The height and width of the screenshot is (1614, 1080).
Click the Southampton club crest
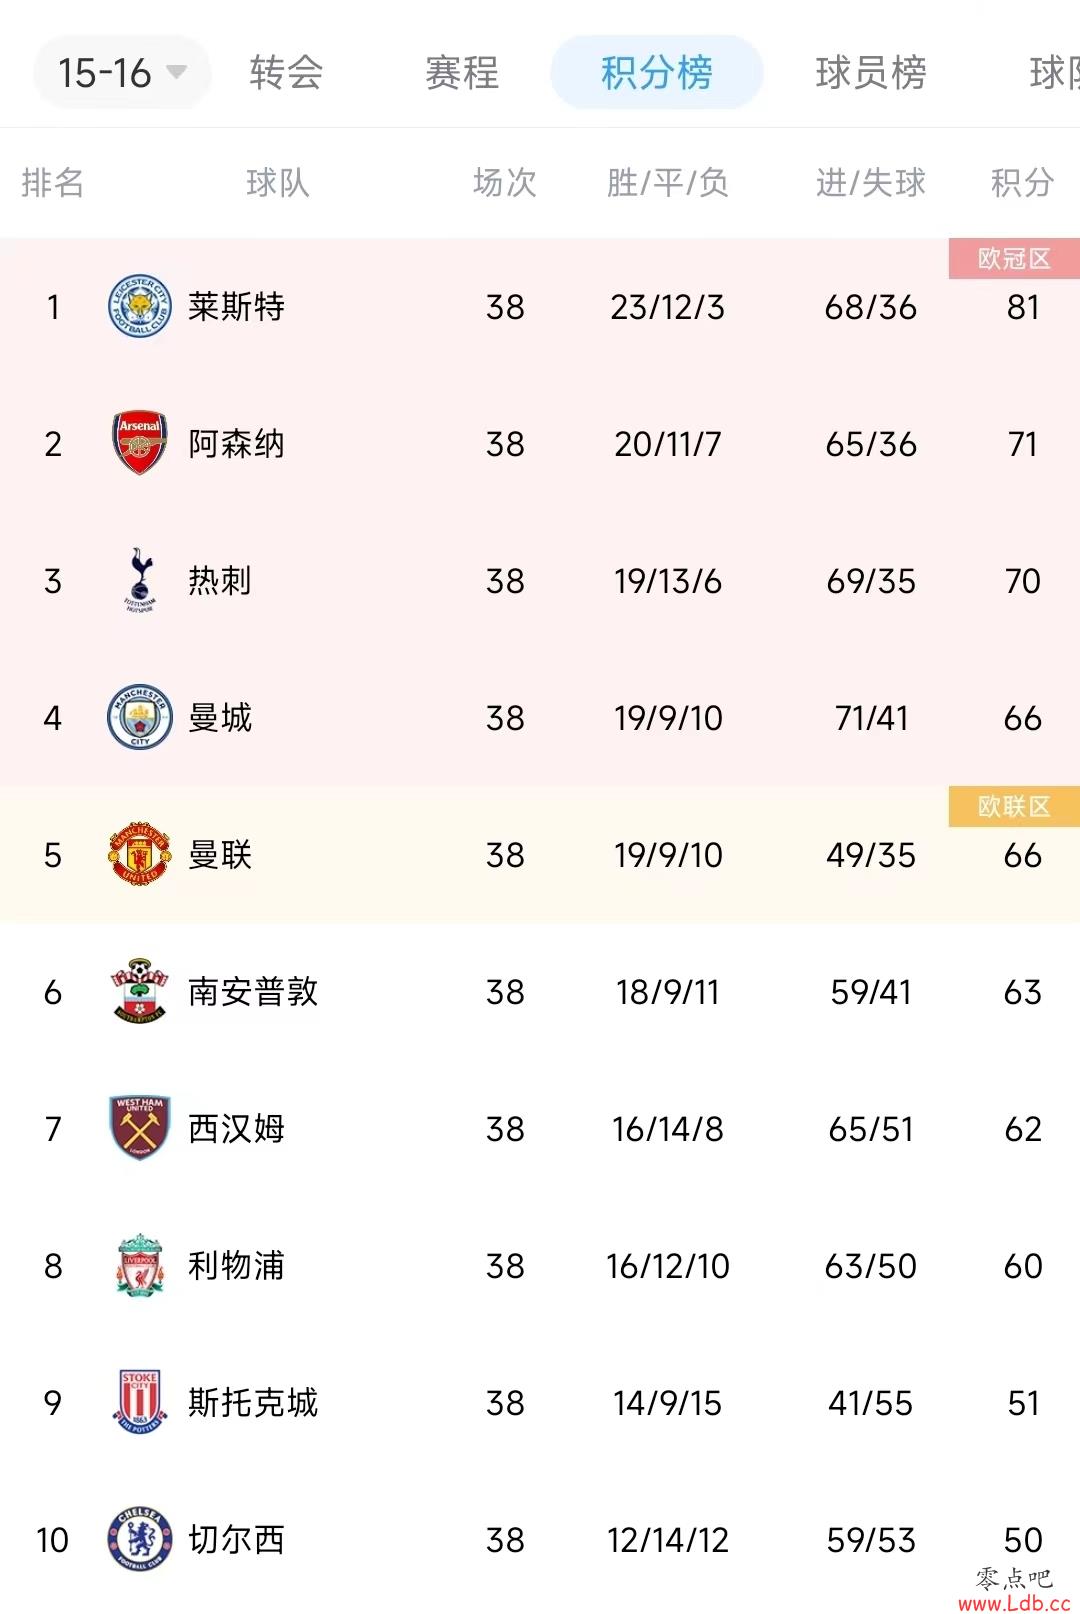click(x=139, y=991)
